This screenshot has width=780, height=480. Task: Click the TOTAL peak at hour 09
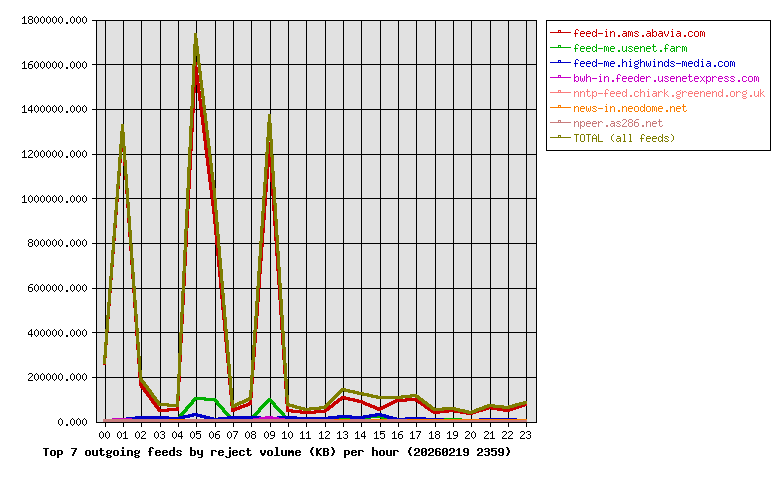(x=269, y=117)
